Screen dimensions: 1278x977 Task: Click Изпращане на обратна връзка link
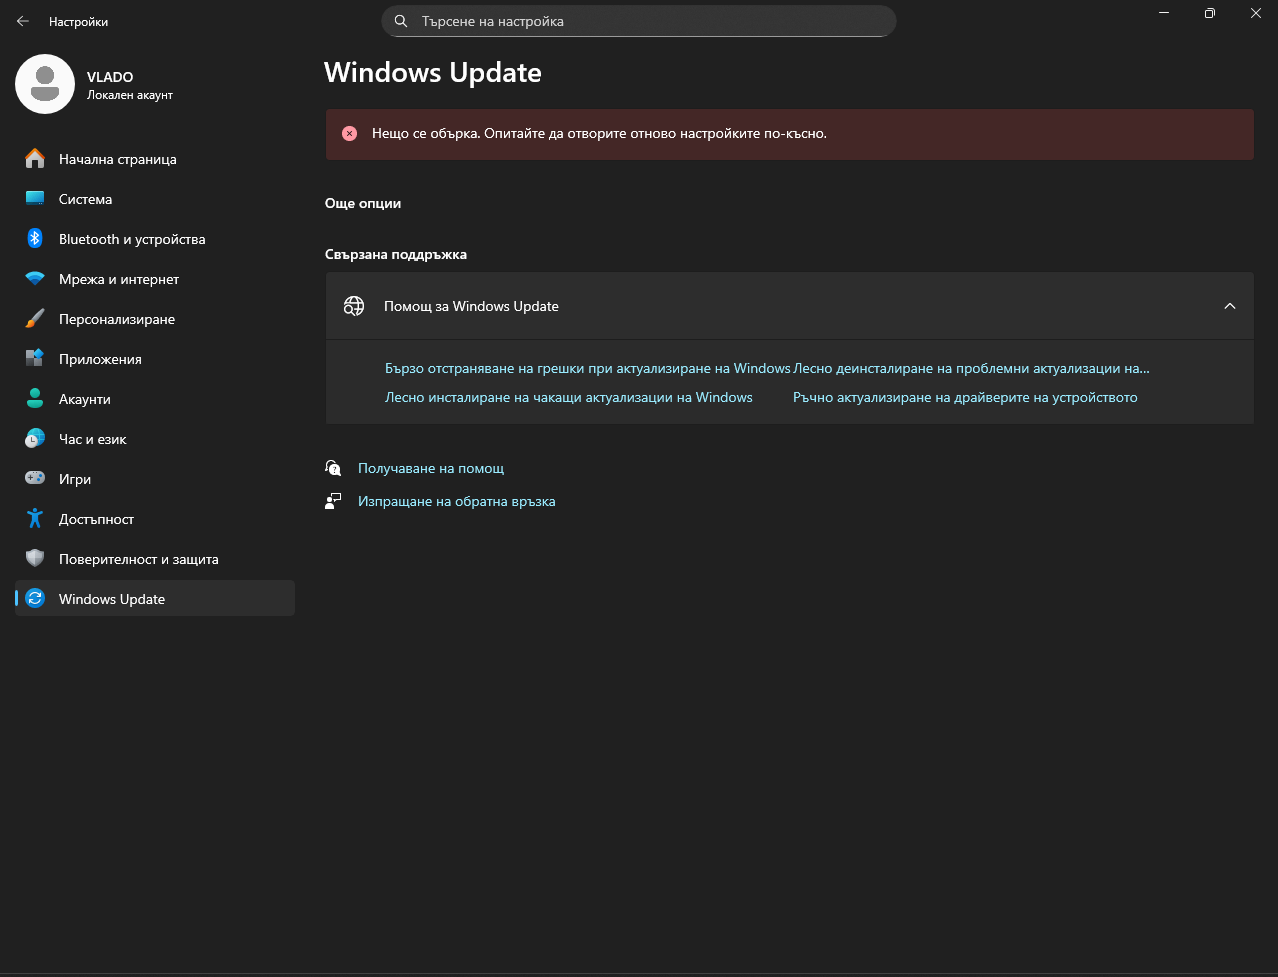[456, 501]
